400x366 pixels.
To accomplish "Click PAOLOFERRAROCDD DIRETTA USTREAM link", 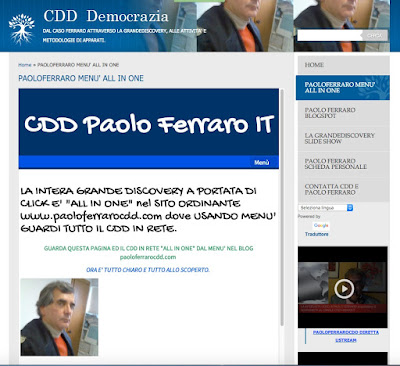I will tap(346, 336).
